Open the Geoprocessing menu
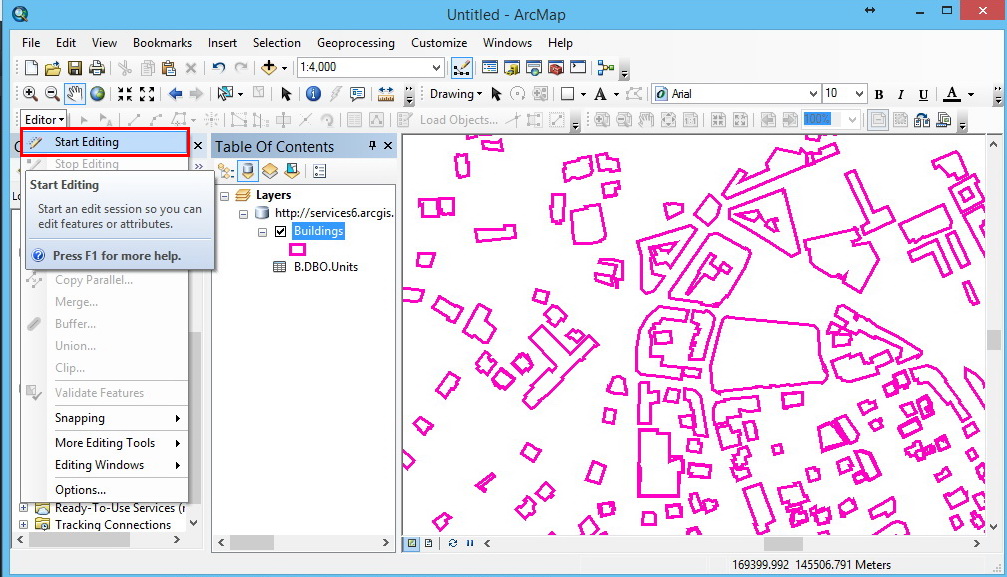1007x577 pixels. (356, 42)
